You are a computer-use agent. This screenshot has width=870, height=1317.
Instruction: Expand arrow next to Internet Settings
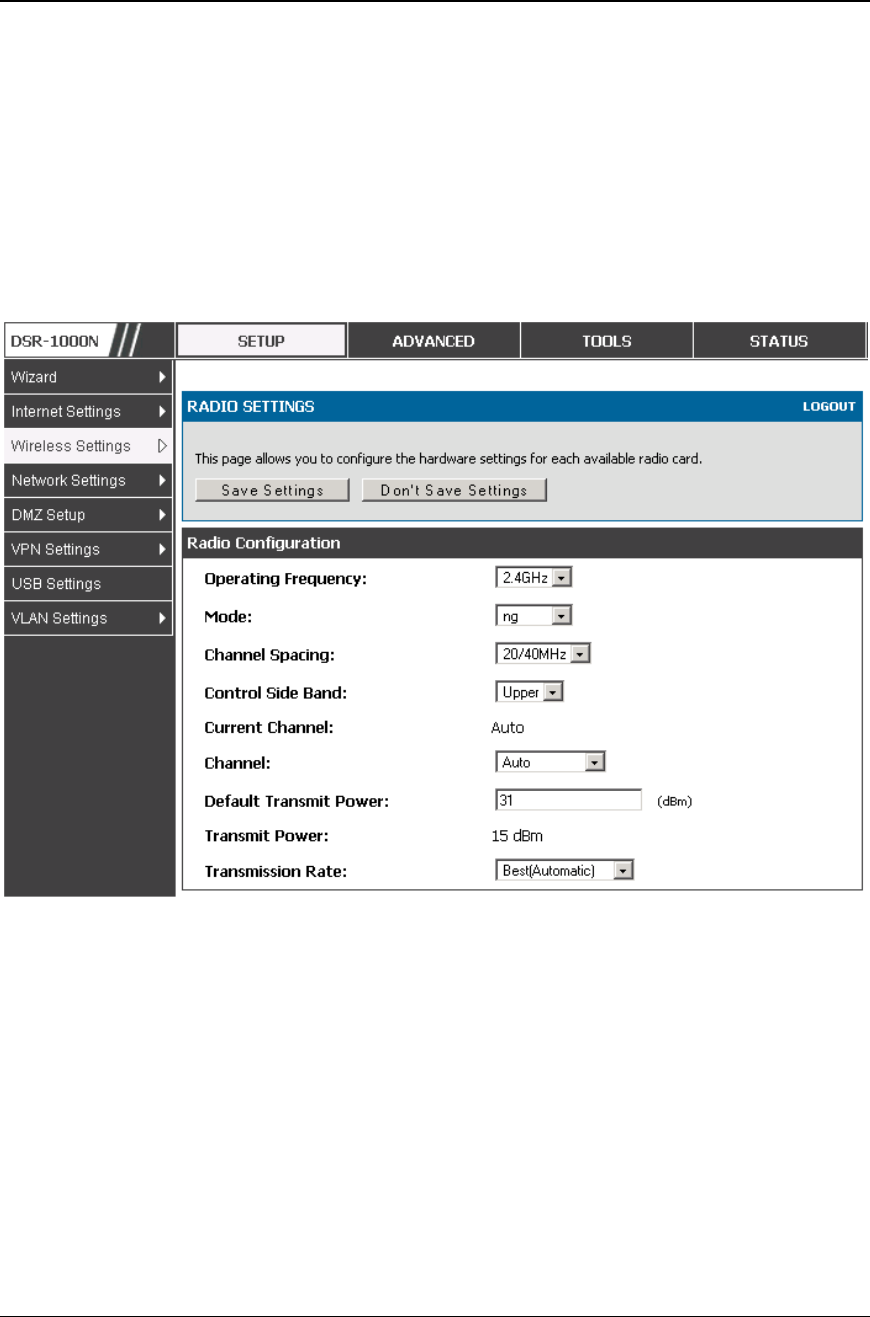162,412
